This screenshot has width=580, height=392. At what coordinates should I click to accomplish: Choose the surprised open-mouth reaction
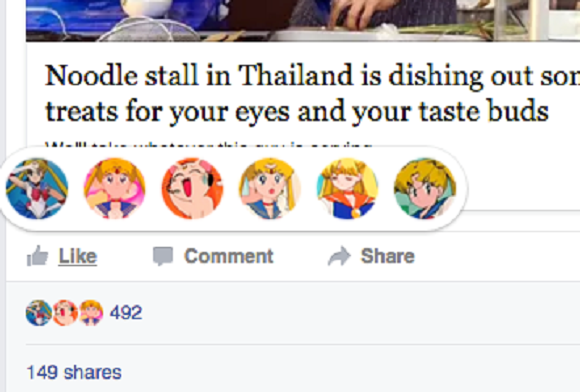(x=270, y=189)
